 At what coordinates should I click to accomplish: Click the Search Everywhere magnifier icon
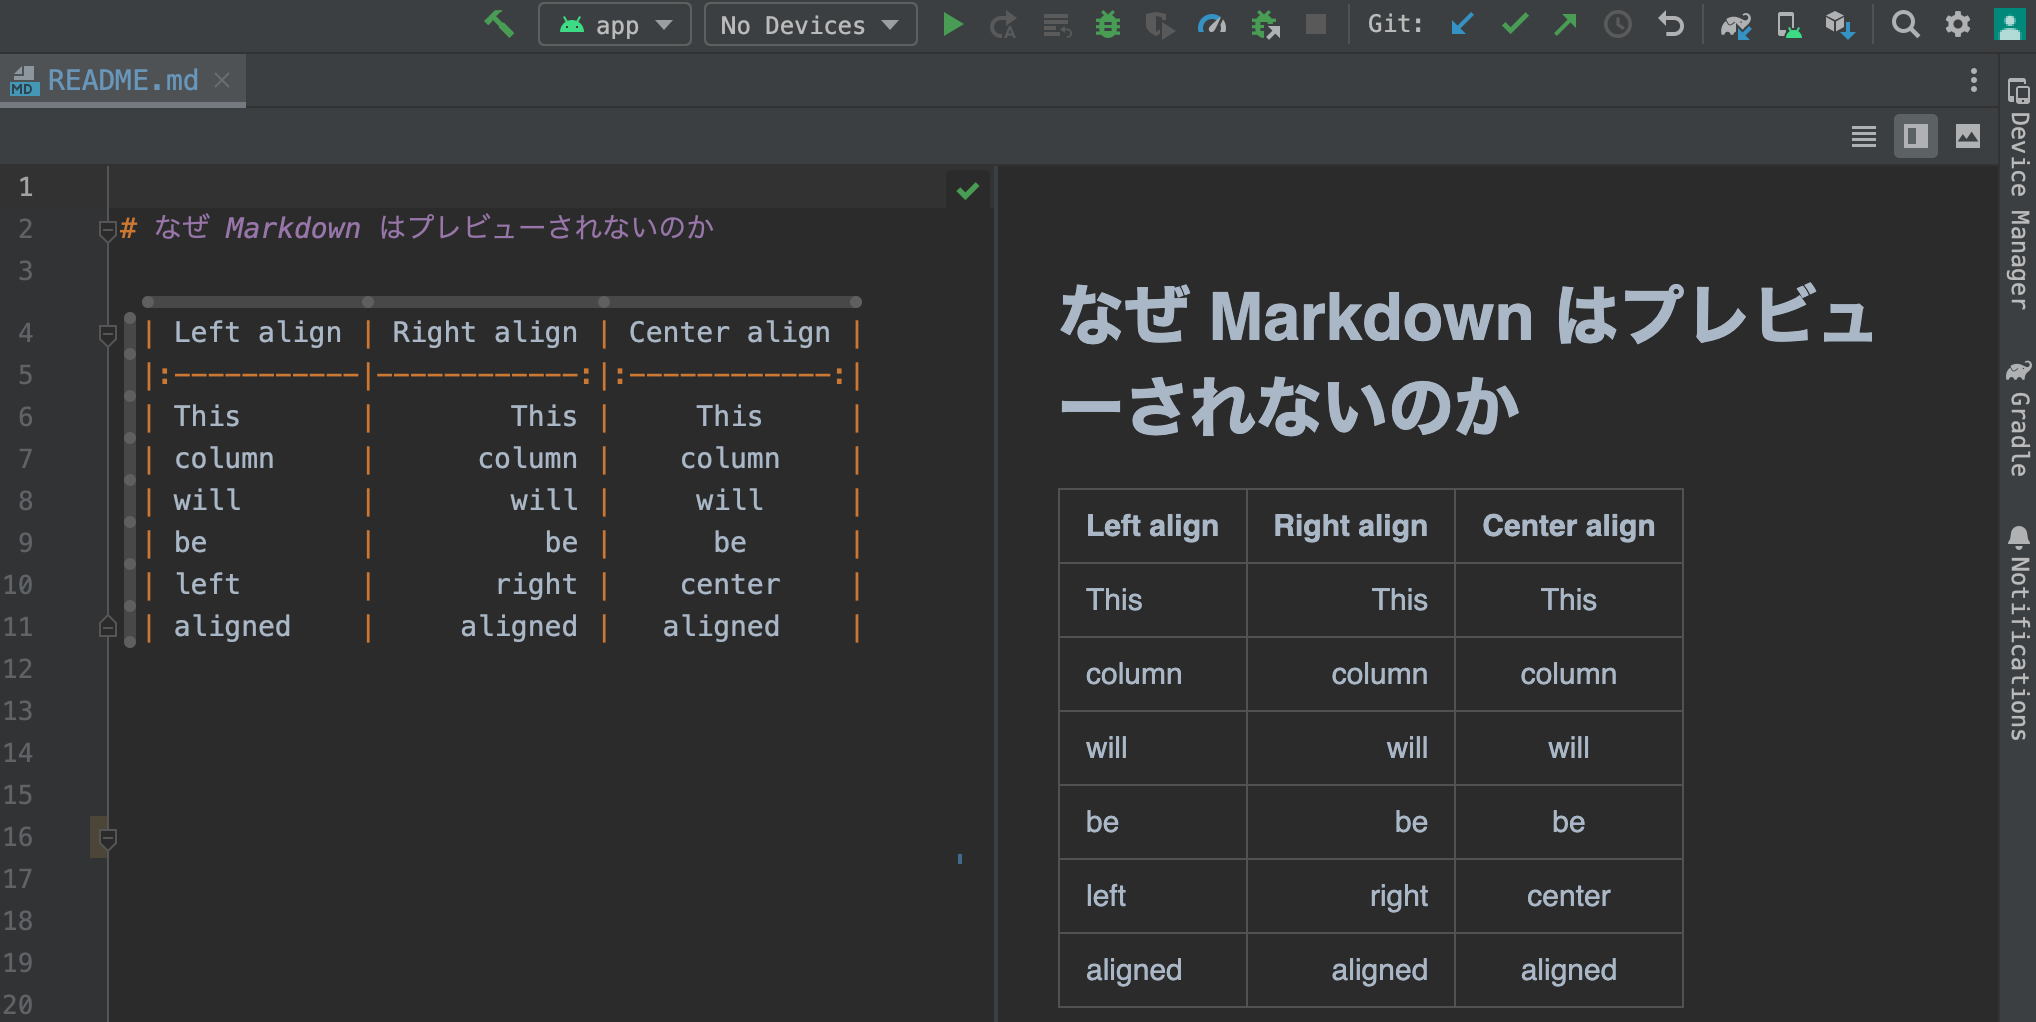(1906, 24)
